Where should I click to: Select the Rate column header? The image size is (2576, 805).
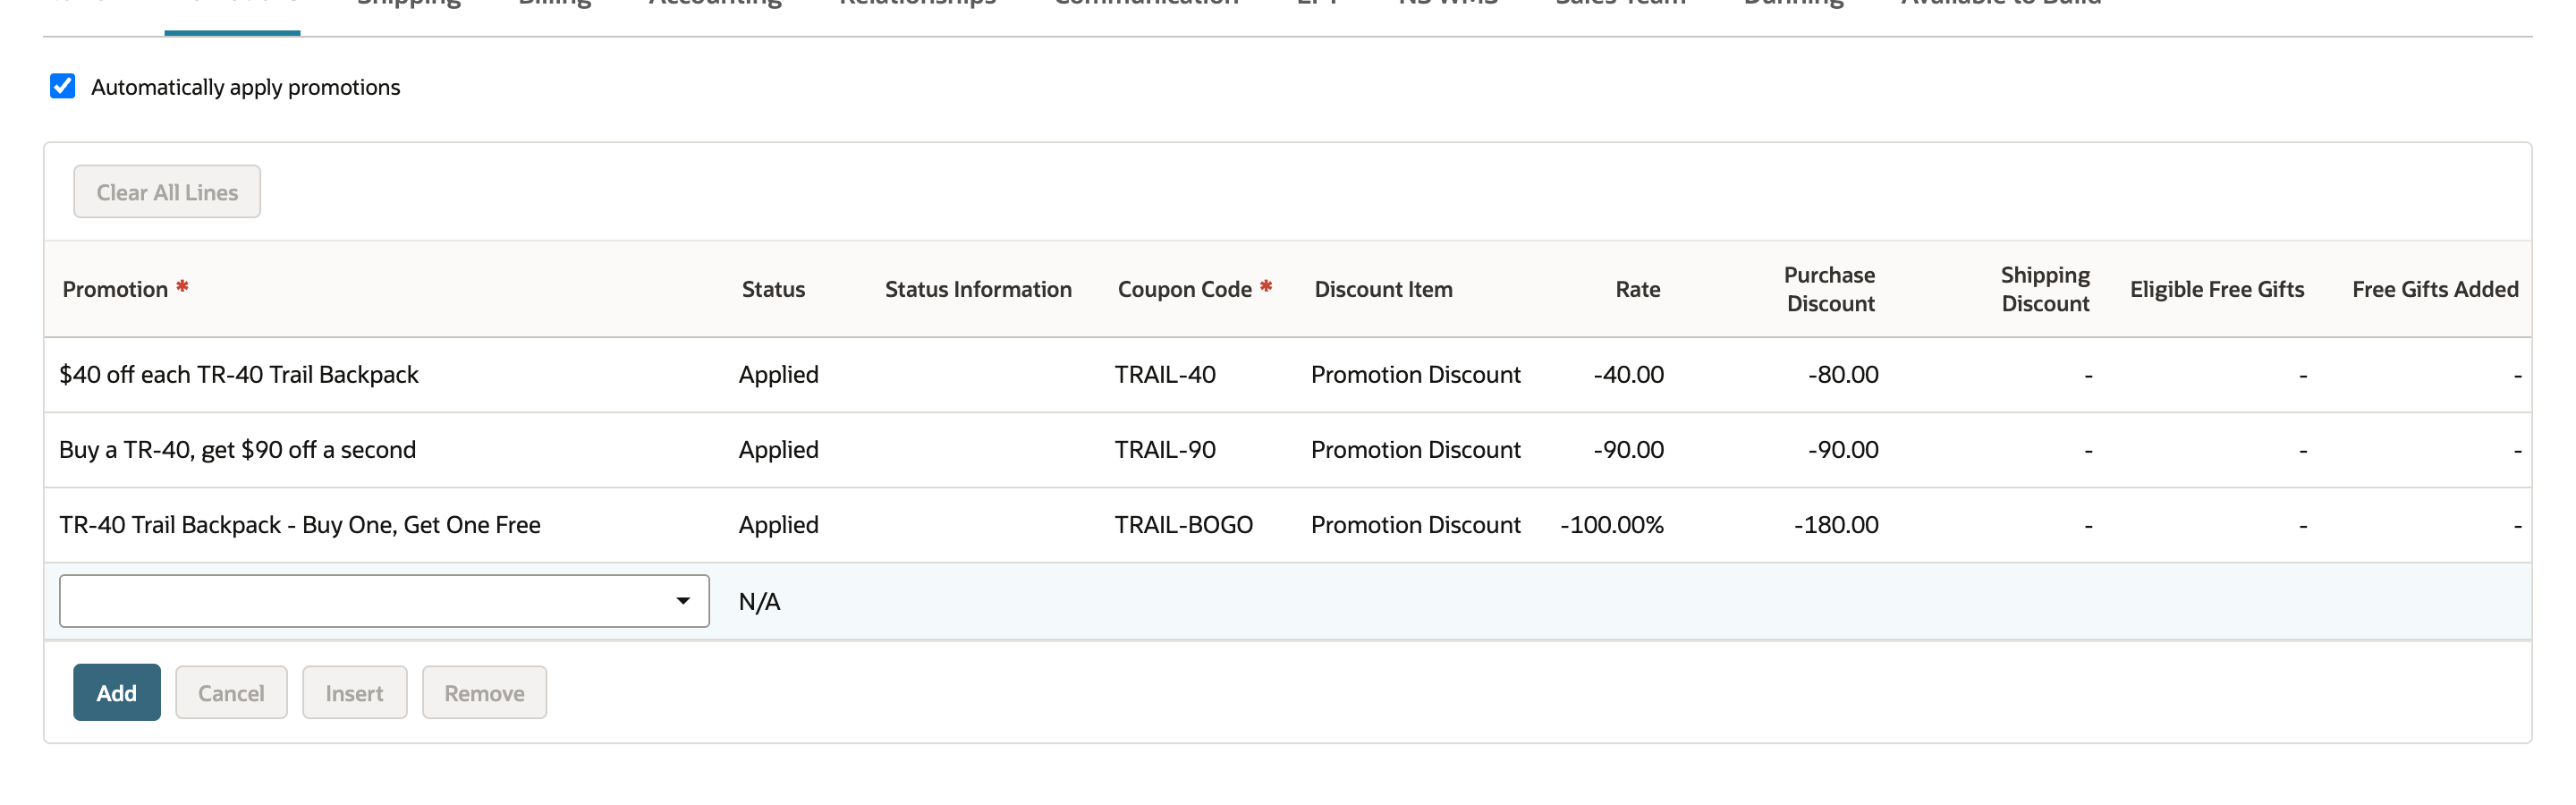1637,289
